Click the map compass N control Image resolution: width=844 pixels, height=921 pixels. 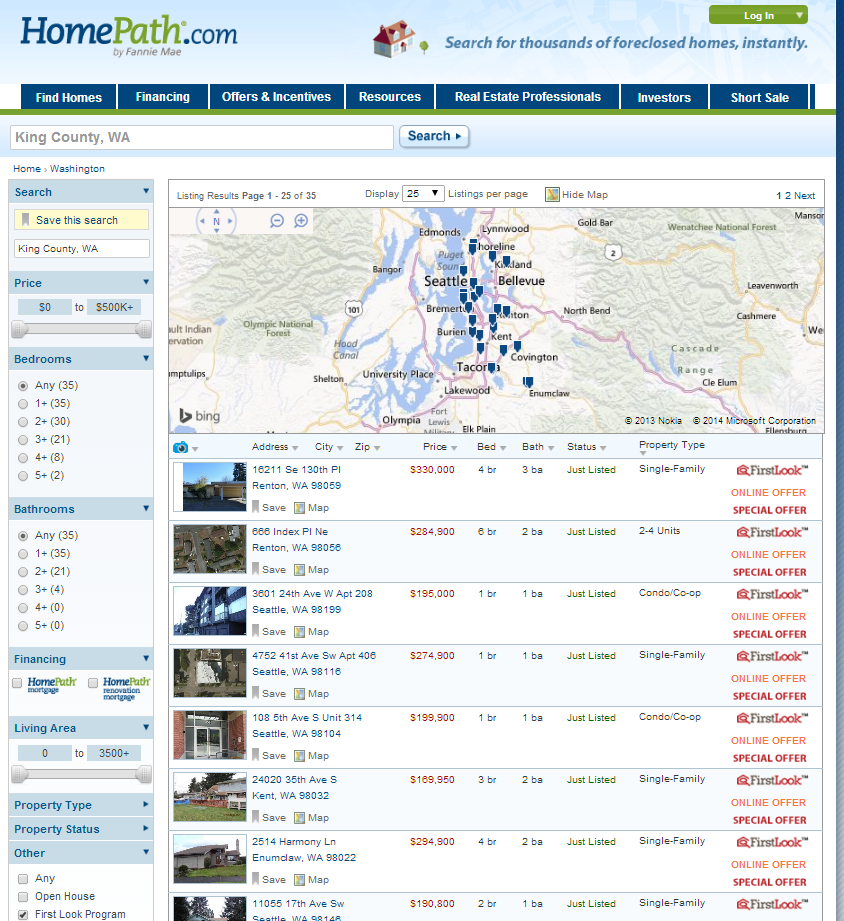point(216,221)
